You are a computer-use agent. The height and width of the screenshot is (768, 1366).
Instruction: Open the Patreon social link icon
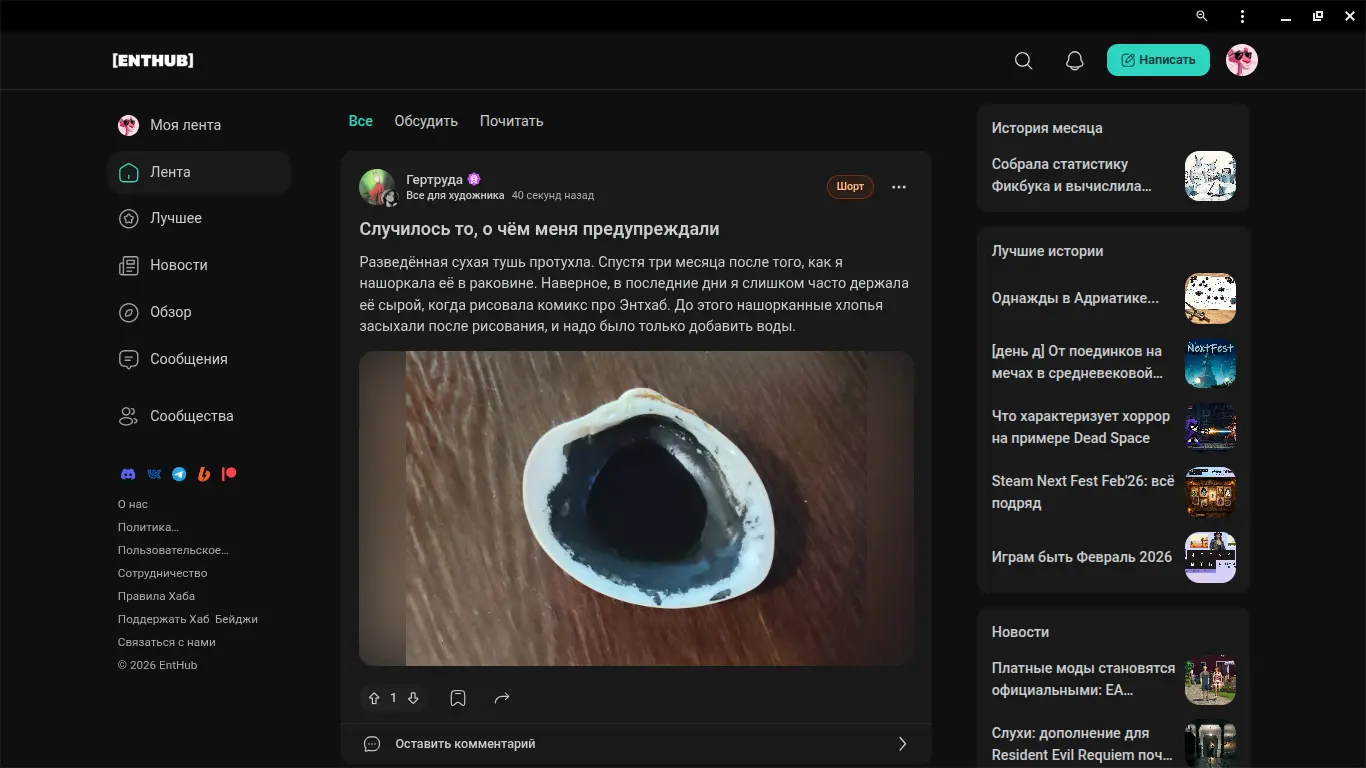[229, 474]
